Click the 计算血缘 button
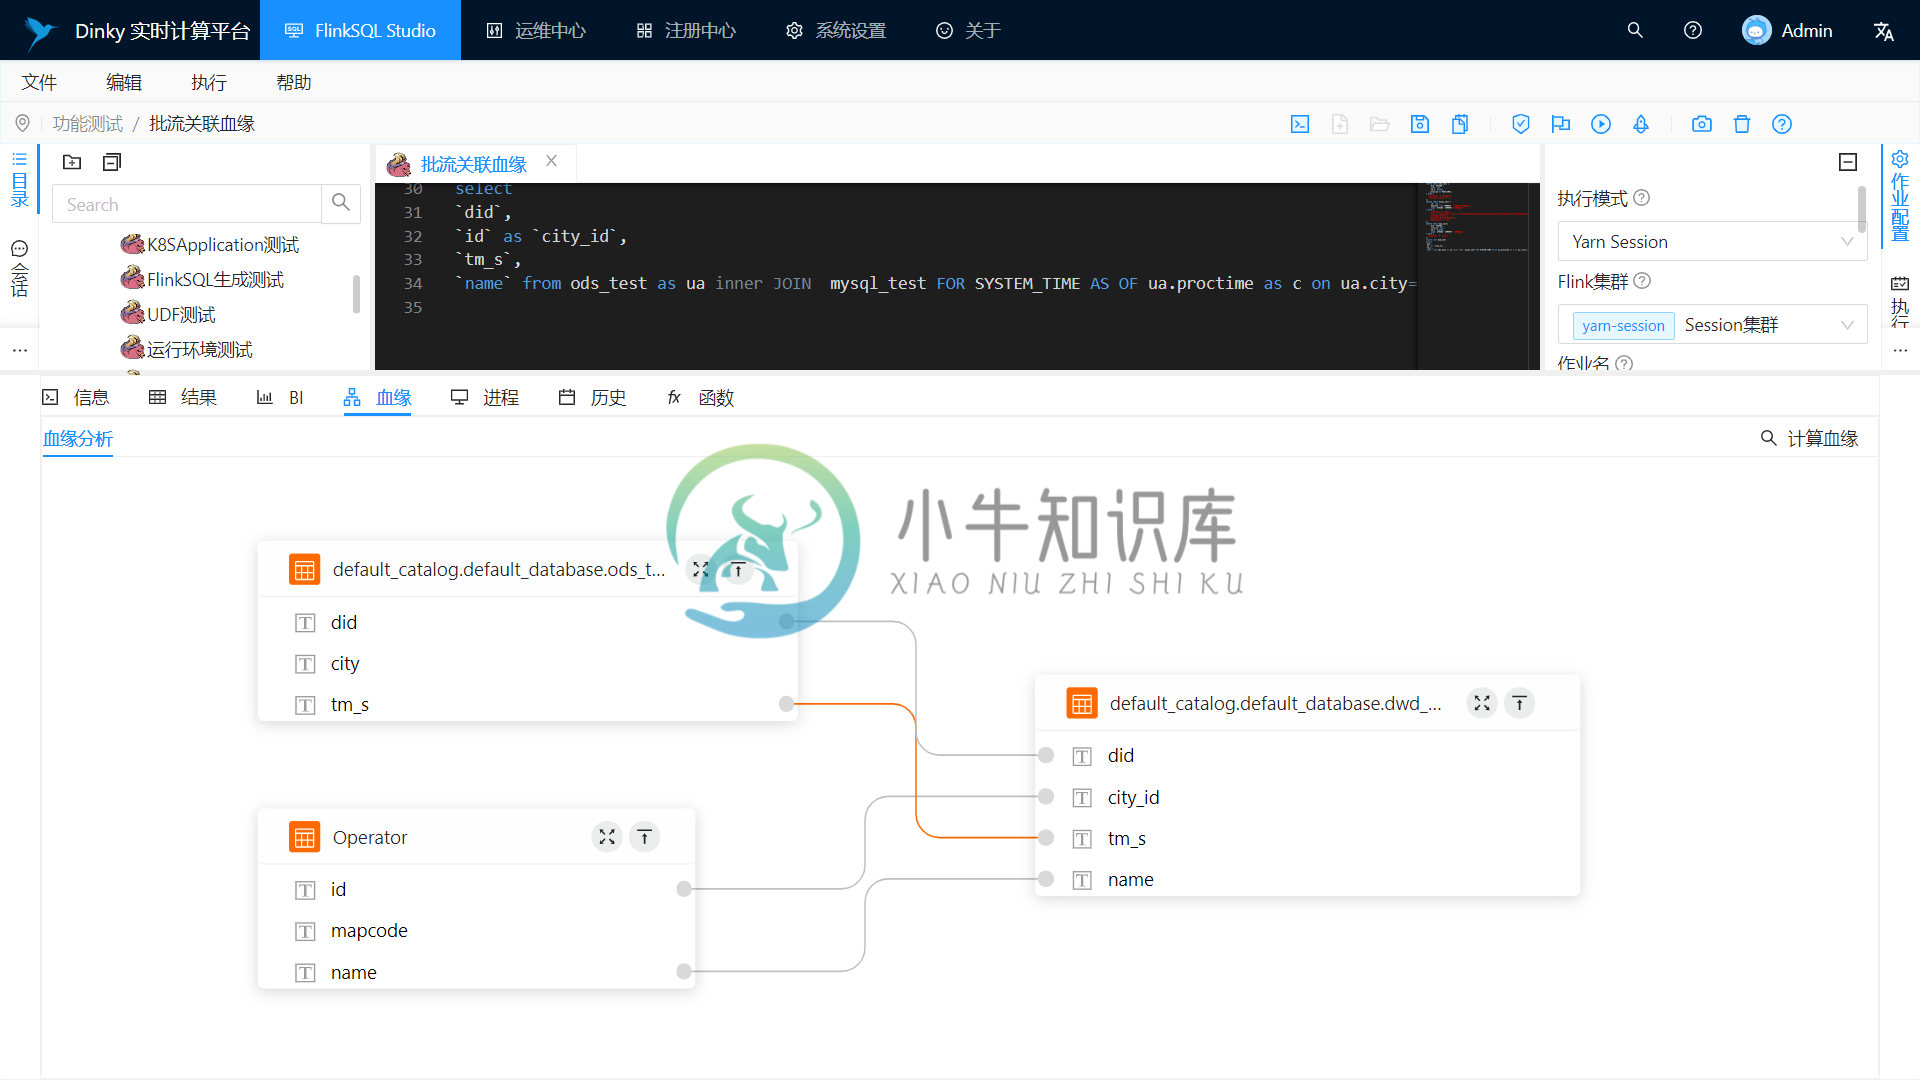Image resolution: width=1920 pixels, height=1080 pixels. tap(1824, 438)
